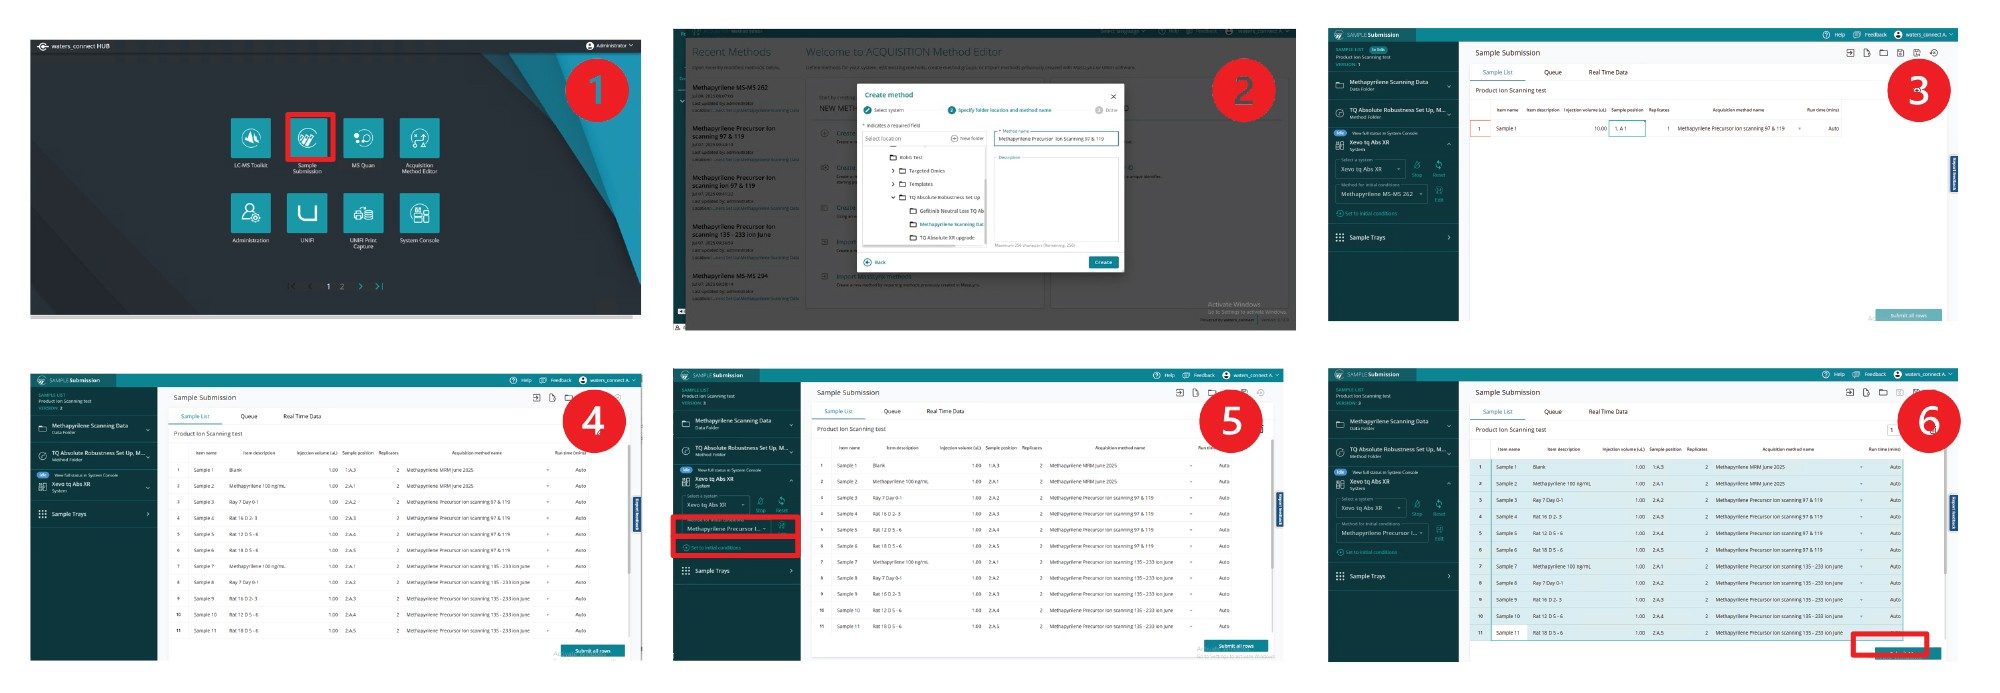Select Gefitinib Neutral Loss TQ folder
The height and width of the screenshot is (693, 2000).
tap(948, 211)
